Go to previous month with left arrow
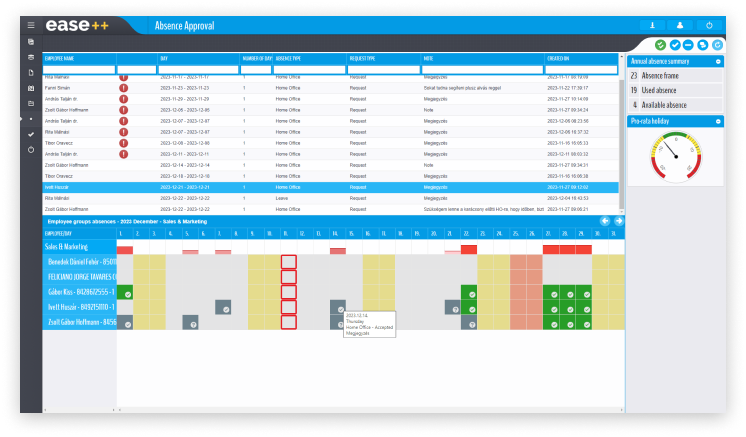 [605, 221]
